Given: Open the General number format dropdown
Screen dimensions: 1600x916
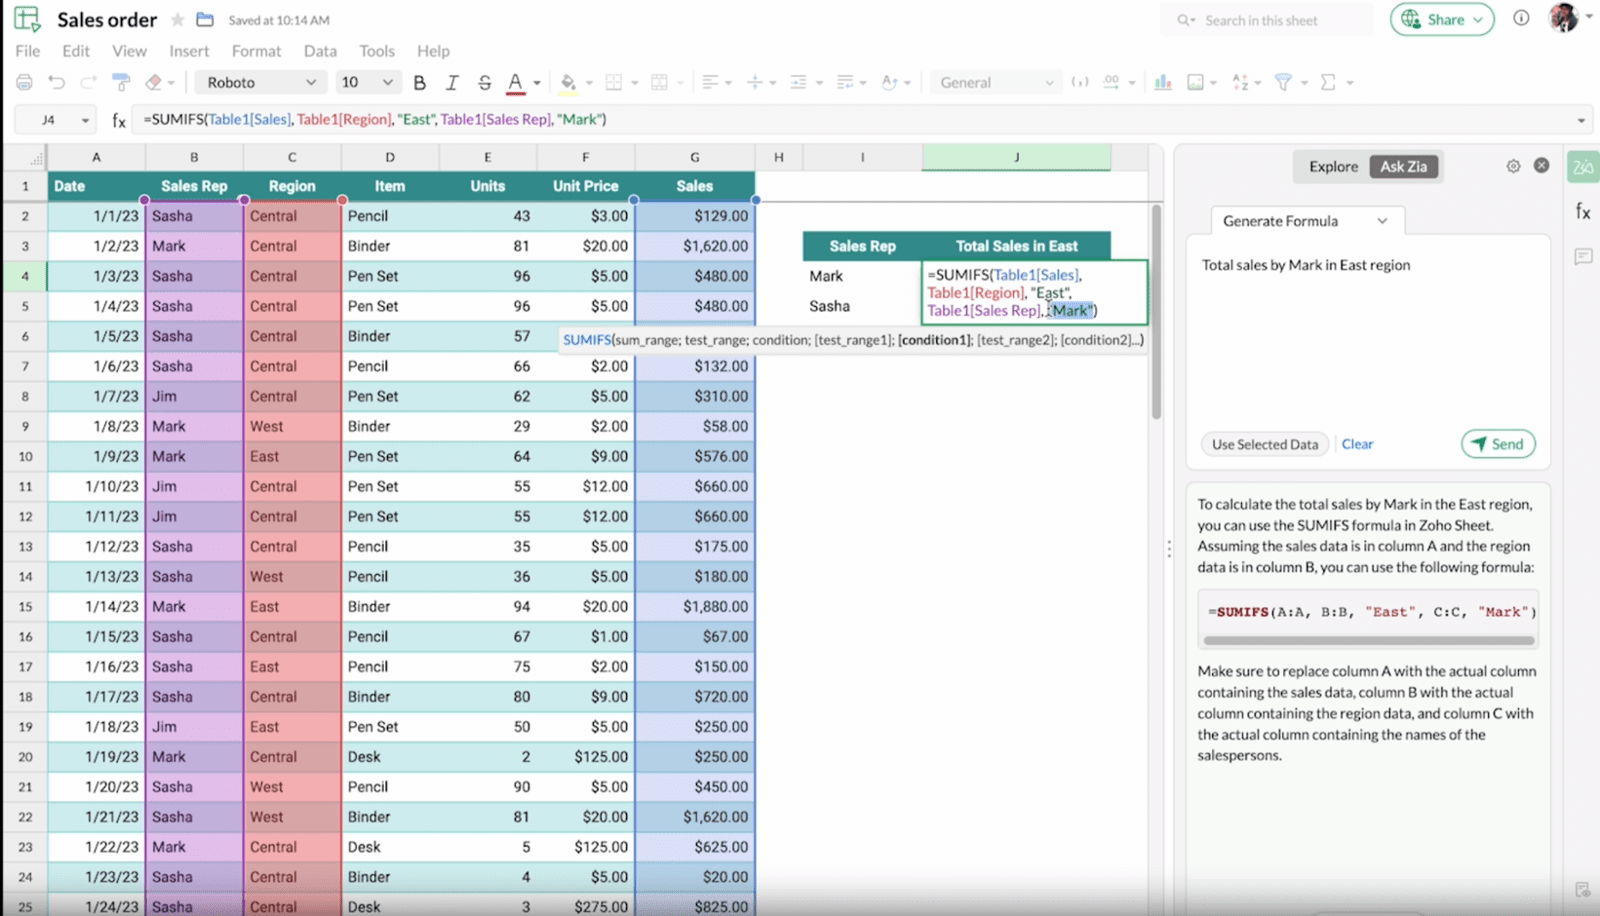Looking at the screenshot, I should (996, 82).
